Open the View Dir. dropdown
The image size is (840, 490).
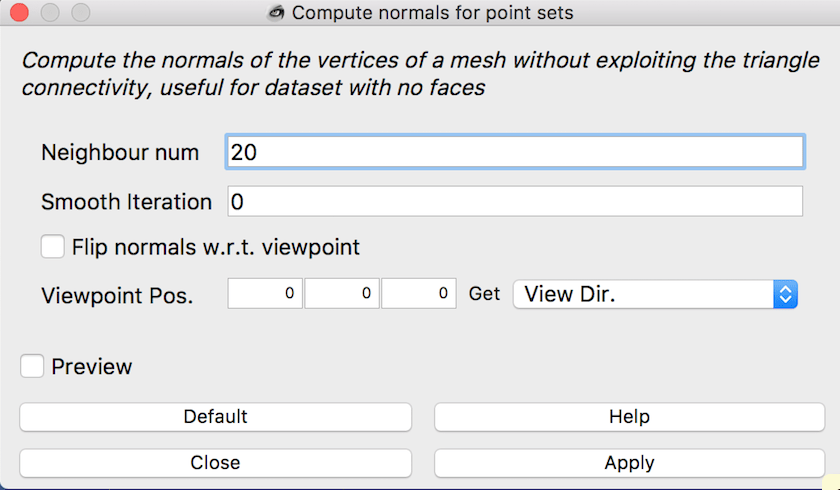[x=655, y=294]
